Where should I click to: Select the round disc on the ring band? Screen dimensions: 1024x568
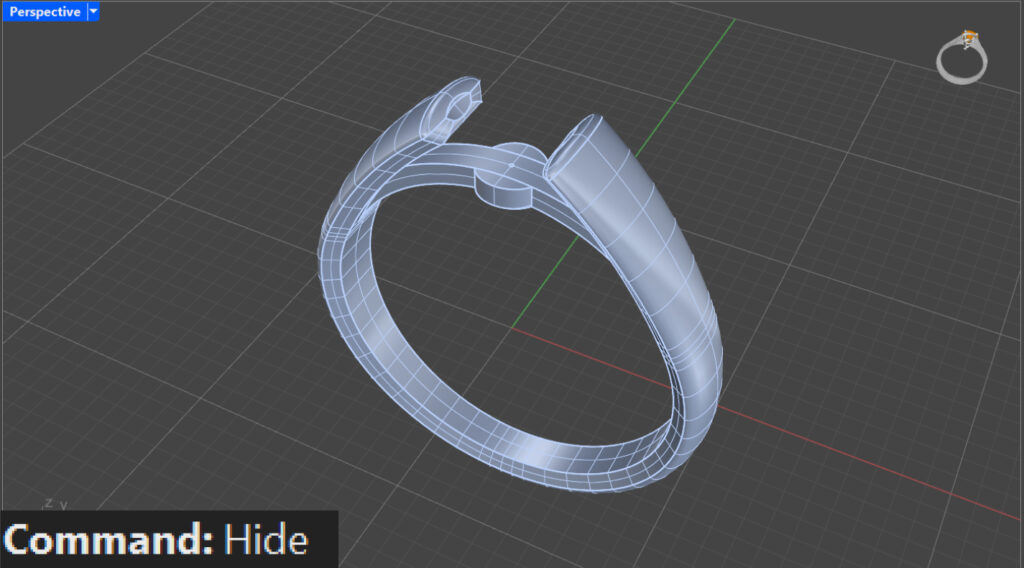[x=507, y=180]
